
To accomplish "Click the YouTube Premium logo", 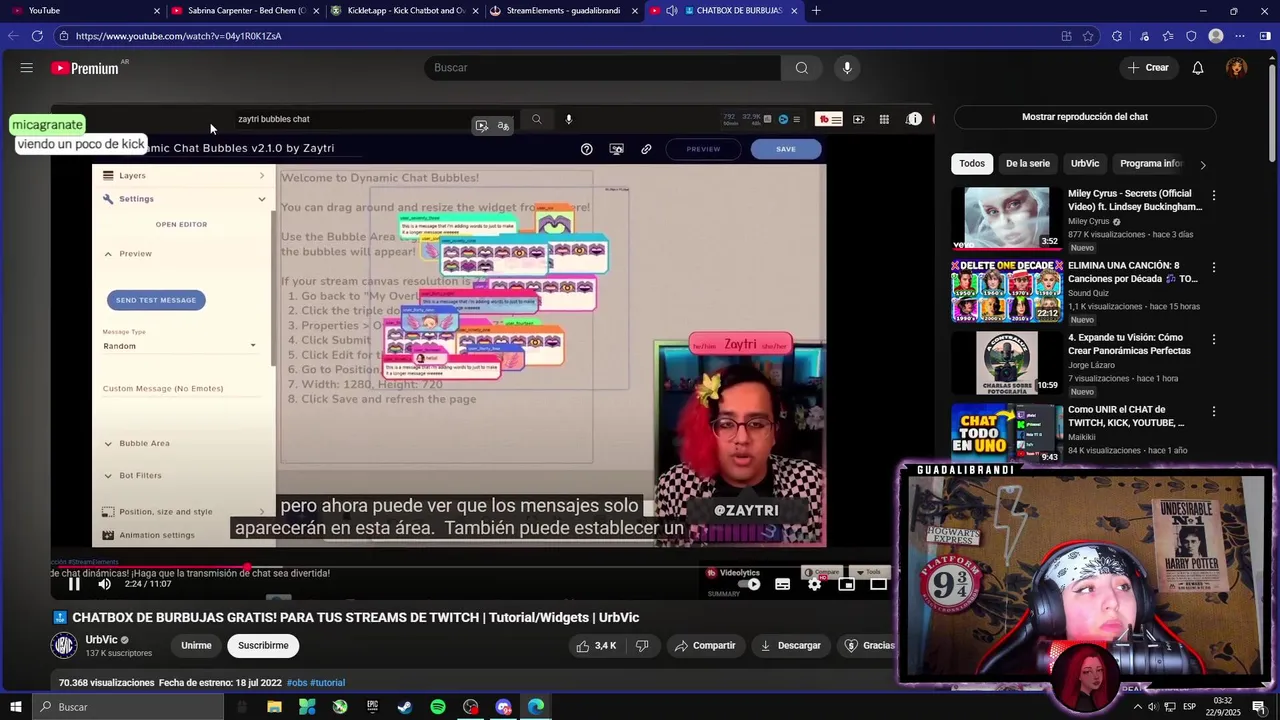I will [x=85, y=68].
